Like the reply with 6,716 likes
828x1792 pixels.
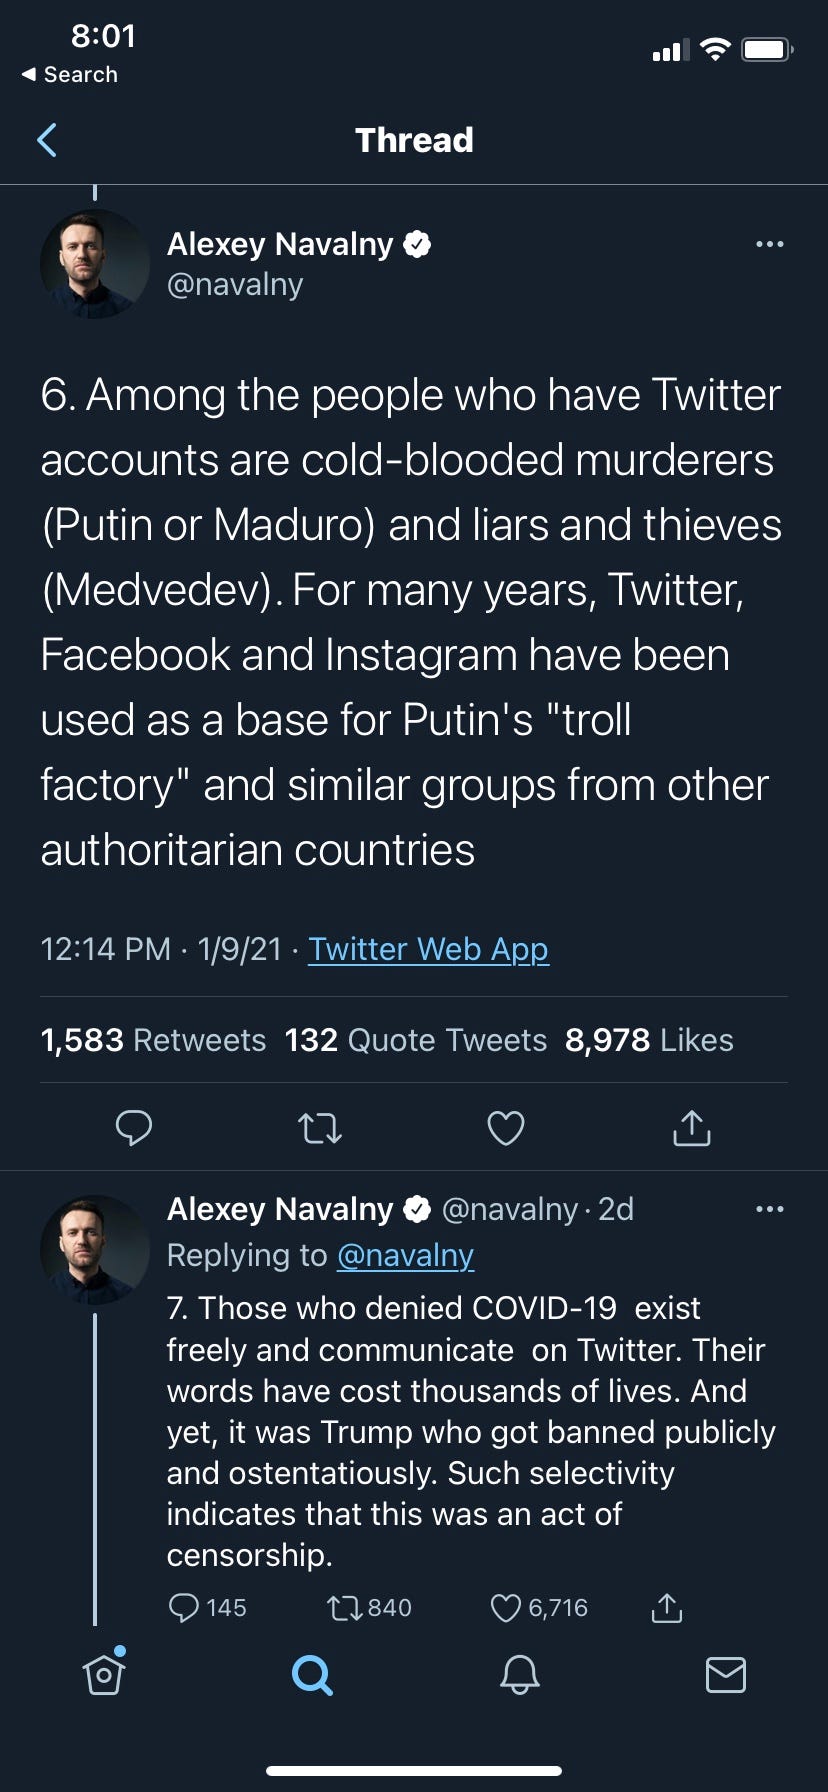pyautogui.click(x=506, y=1607)
